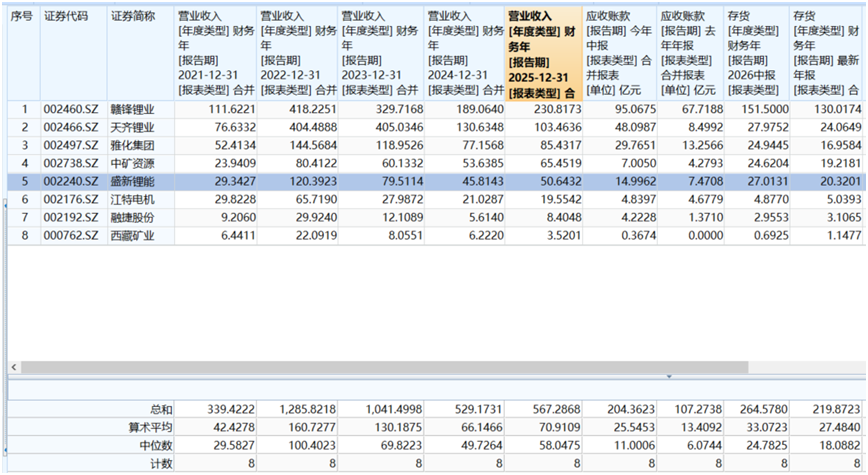The height and width of the screenshot is (475, 868).
Task: Select median value 11.0006
Action: point(620,446)
